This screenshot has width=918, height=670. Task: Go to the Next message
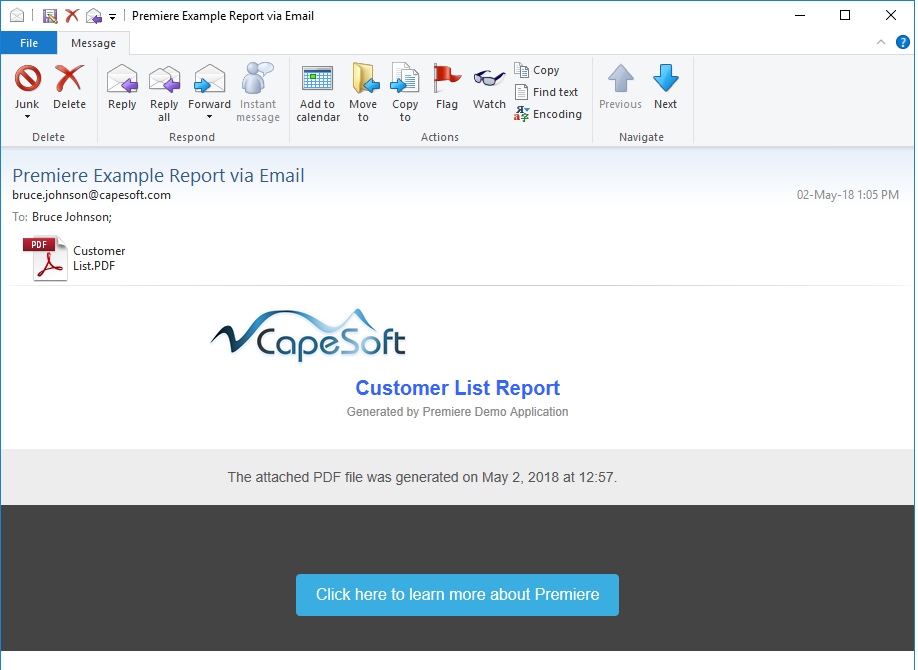coord(665,87)
